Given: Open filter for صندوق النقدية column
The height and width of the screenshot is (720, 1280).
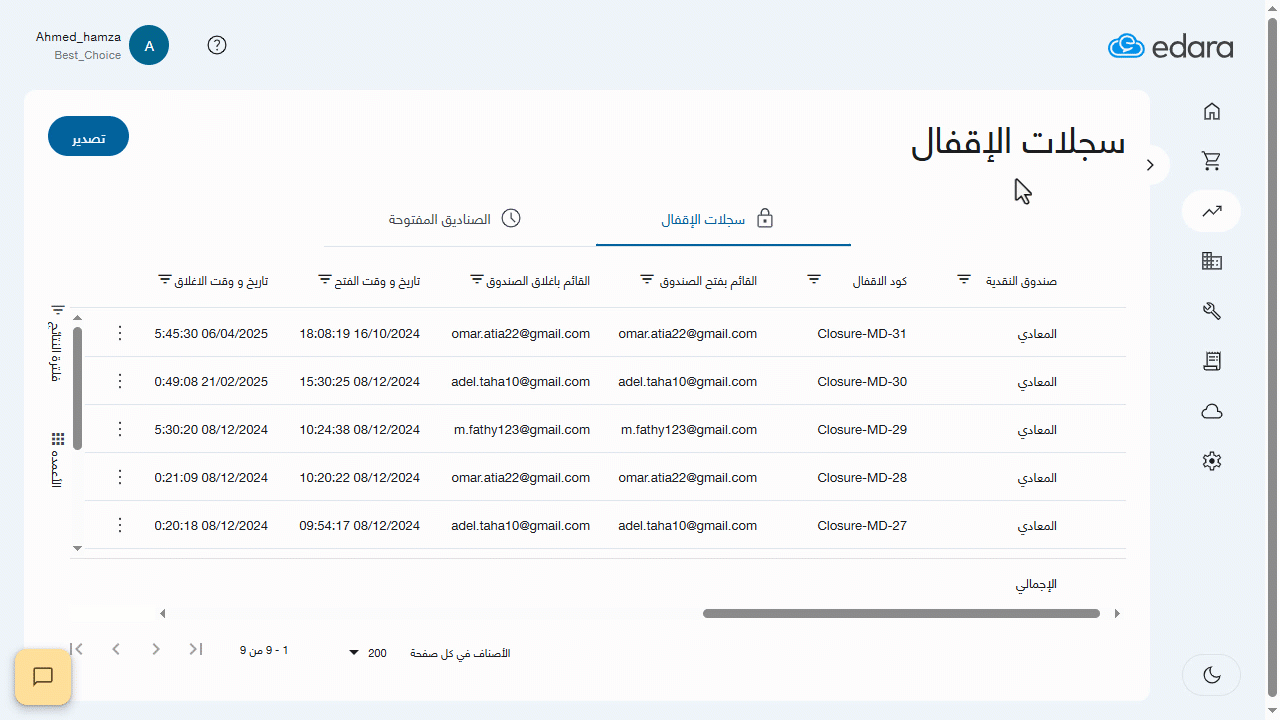Looking at the screenshot, I should [964, 280].
